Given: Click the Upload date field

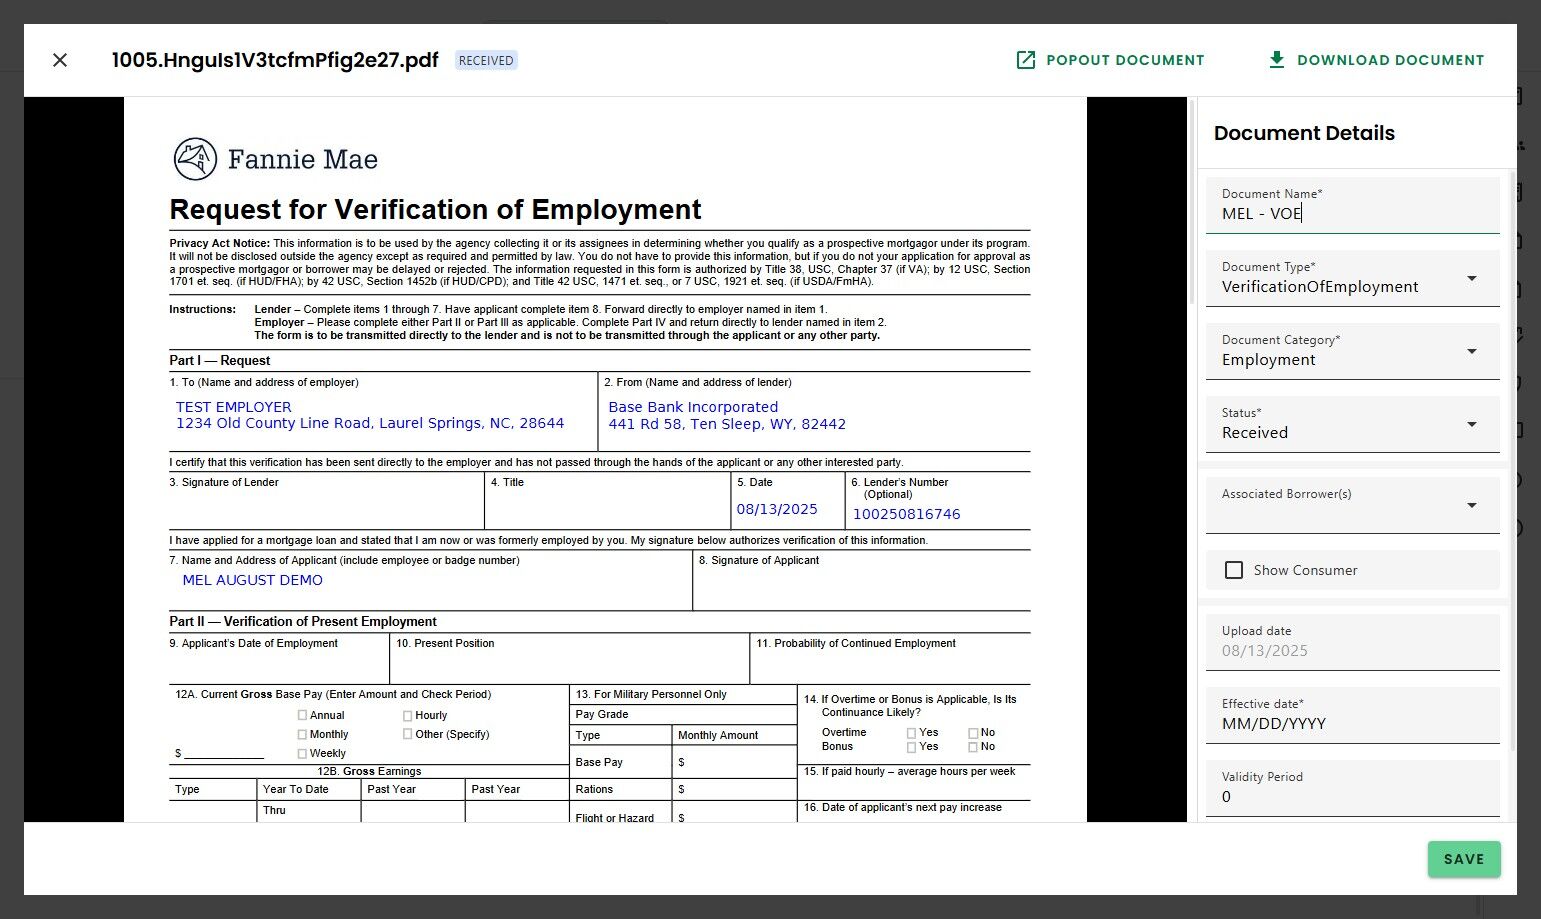Looking at the screenshot, I should [x=1352, y=642].
